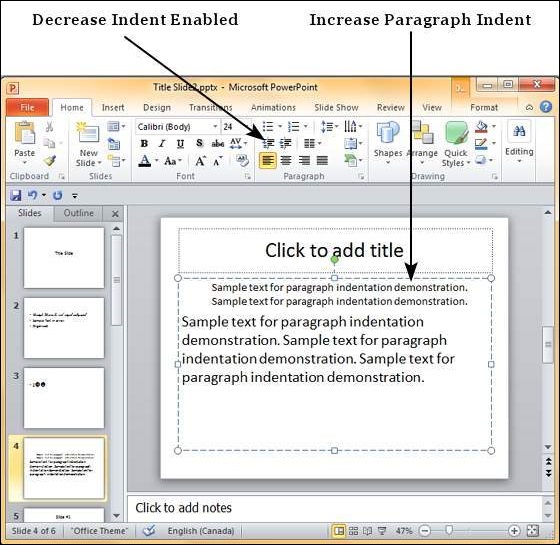Open the Paragraph dialog launcher

tap(361, 176)
